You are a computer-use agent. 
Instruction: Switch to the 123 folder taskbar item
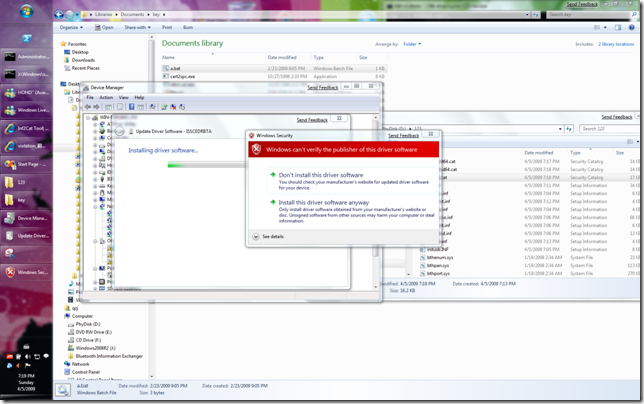[26, 182]
